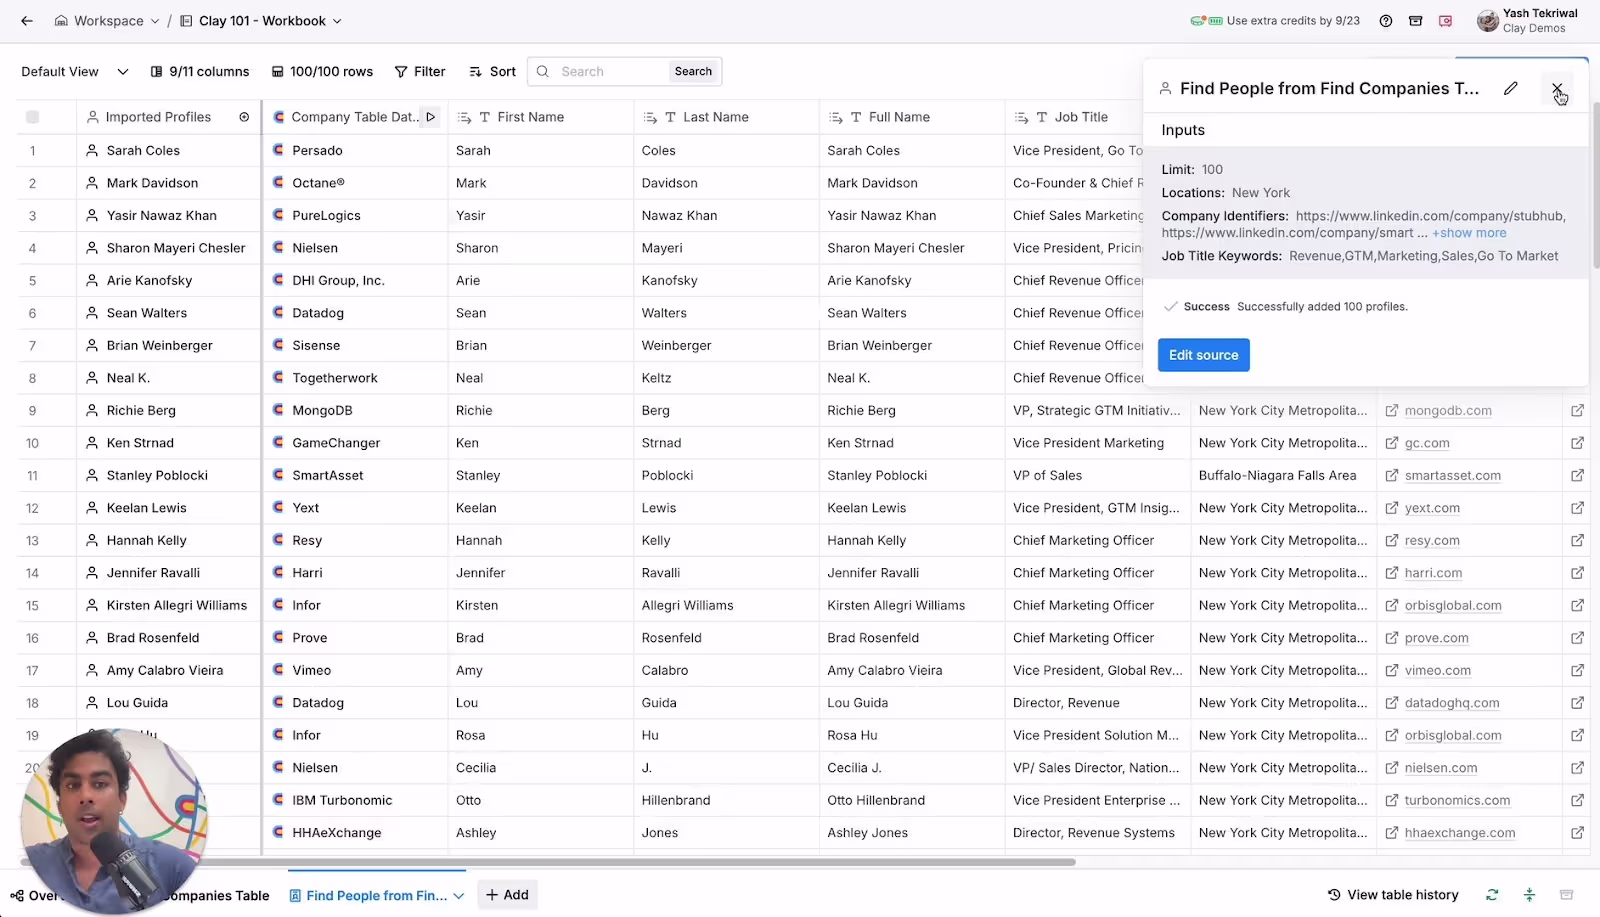
Task: Click the Imported Profiles column header
Action: tap(158, 117)
